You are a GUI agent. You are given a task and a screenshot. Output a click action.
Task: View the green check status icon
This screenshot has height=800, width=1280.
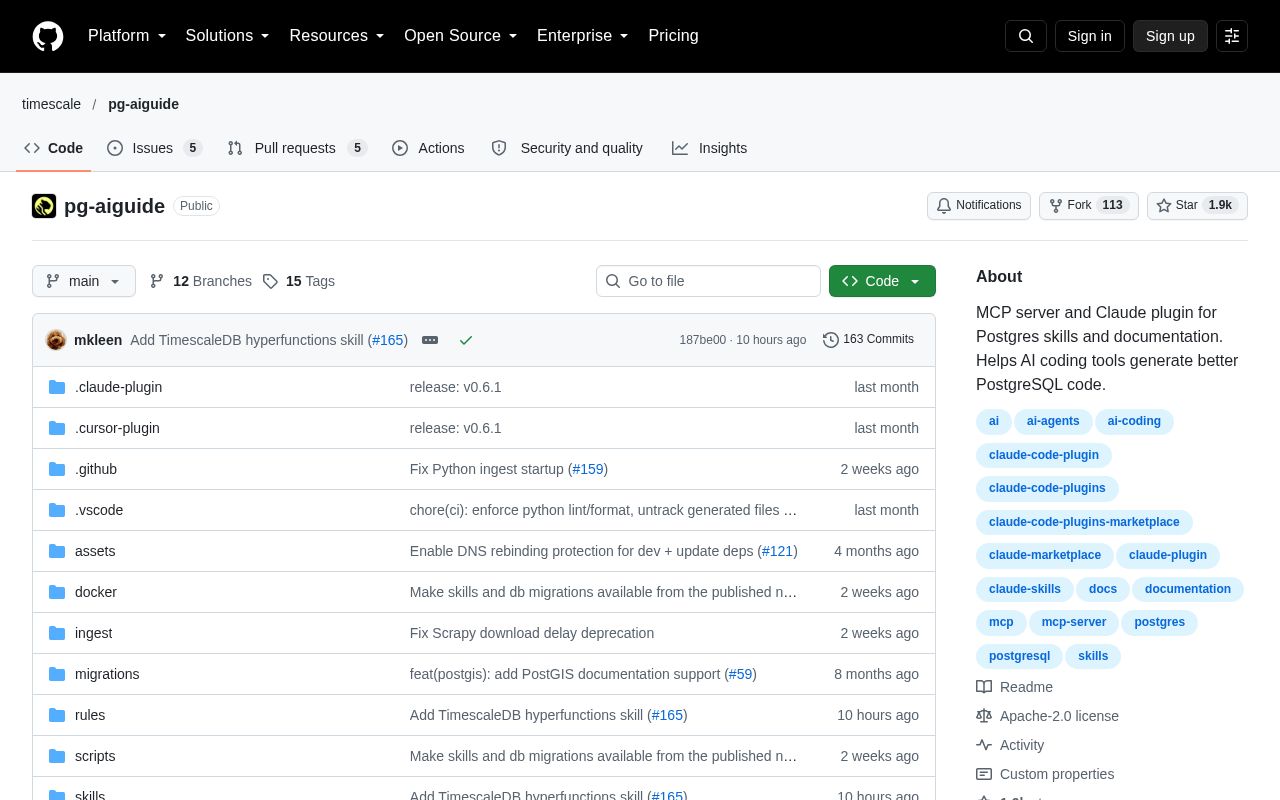pyautogui.click(x=466, y=340)
